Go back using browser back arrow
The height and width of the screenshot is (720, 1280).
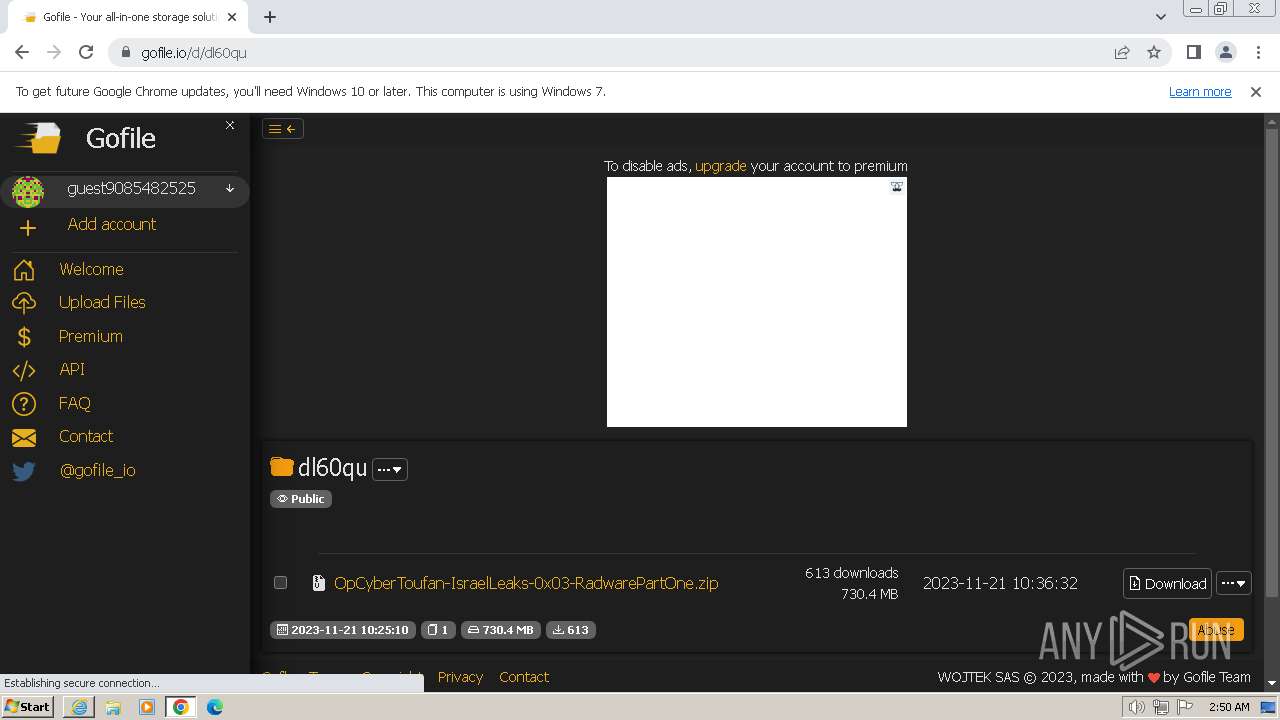coord(22,52)
